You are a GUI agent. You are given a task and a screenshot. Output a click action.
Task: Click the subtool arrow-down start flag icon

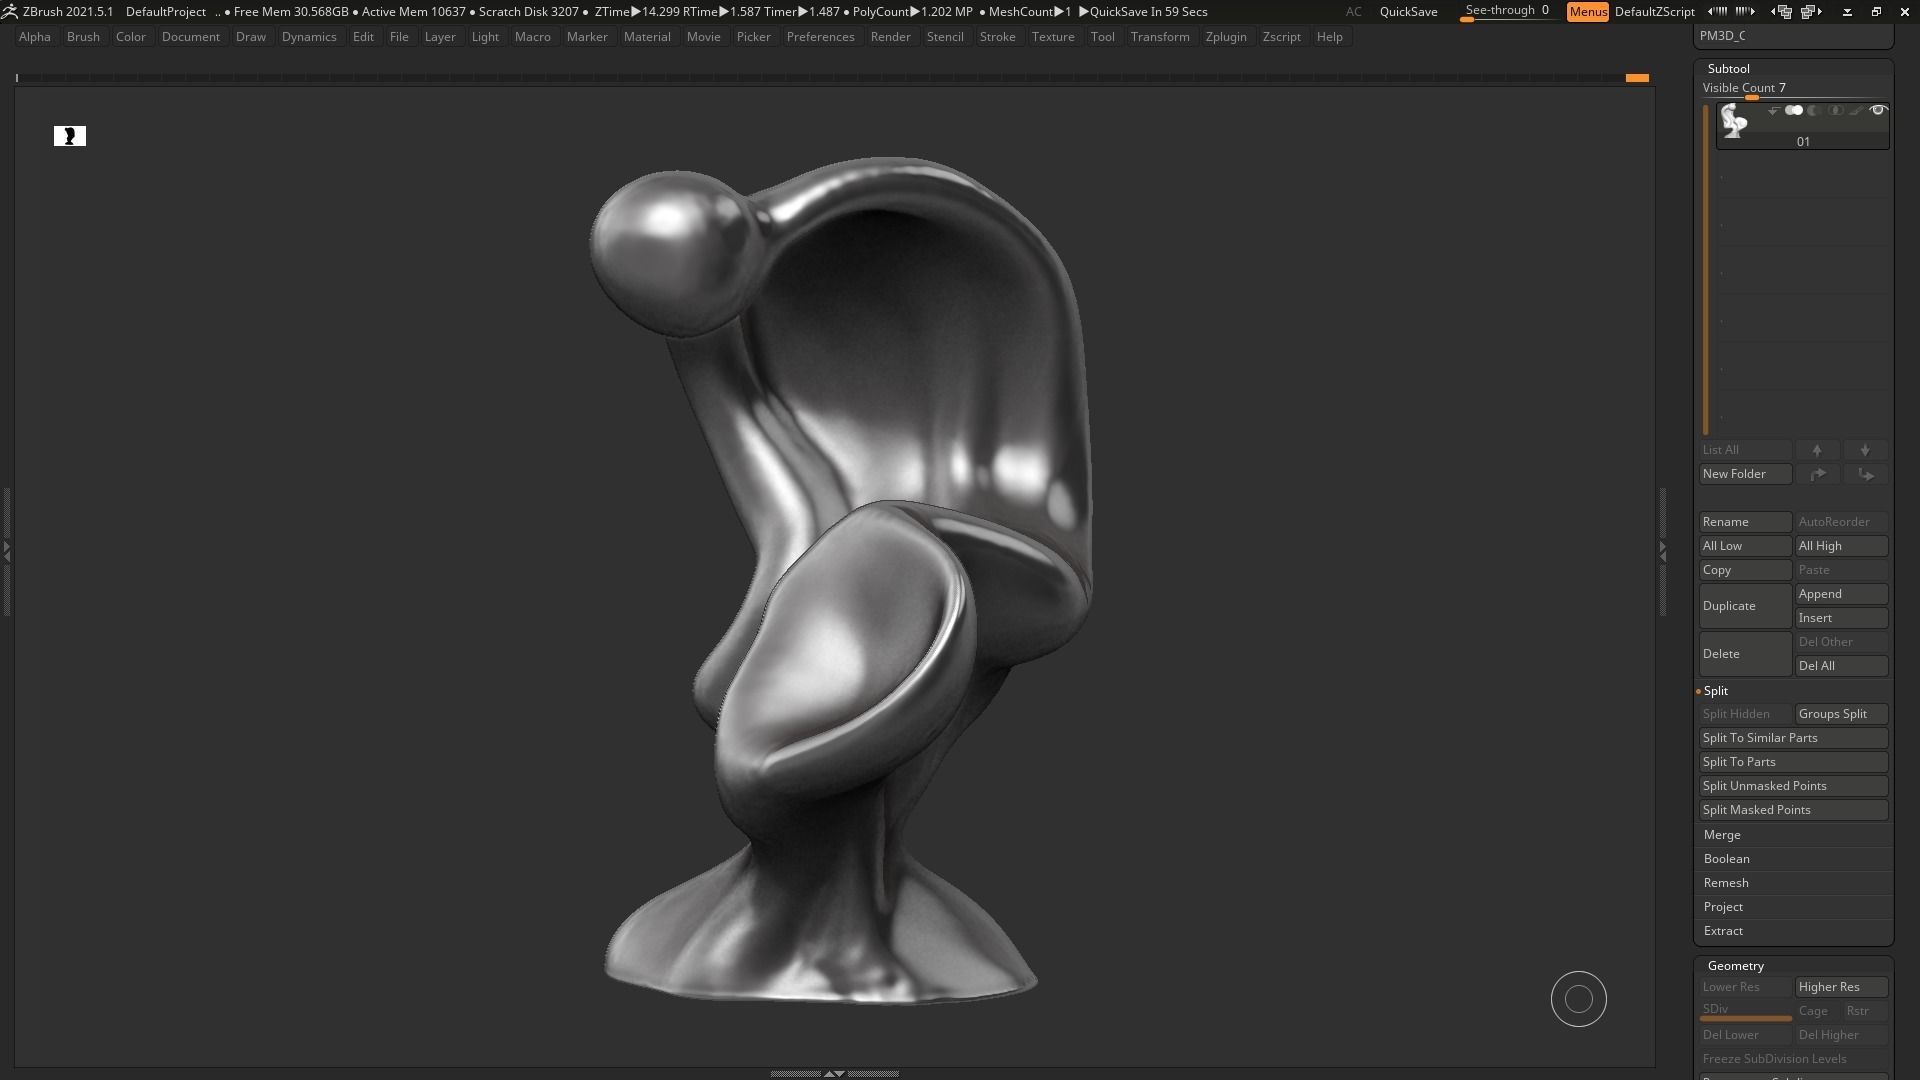click(x=1773, y=111)
